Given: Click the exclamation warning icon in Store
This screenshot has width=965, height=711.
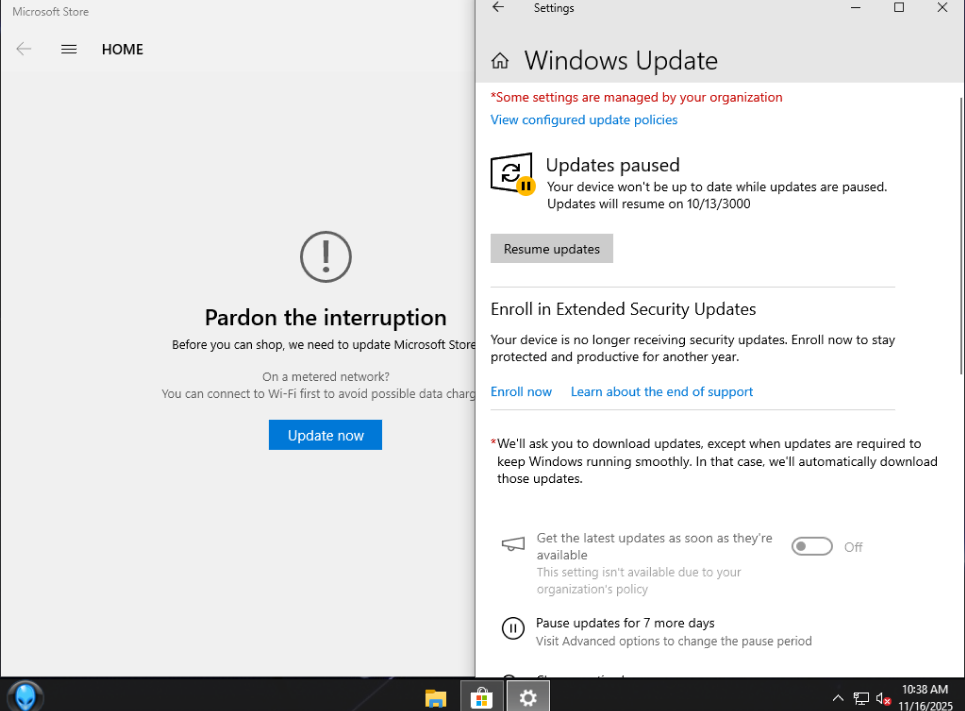Looking at the screenshot, I should click(326, 257).
